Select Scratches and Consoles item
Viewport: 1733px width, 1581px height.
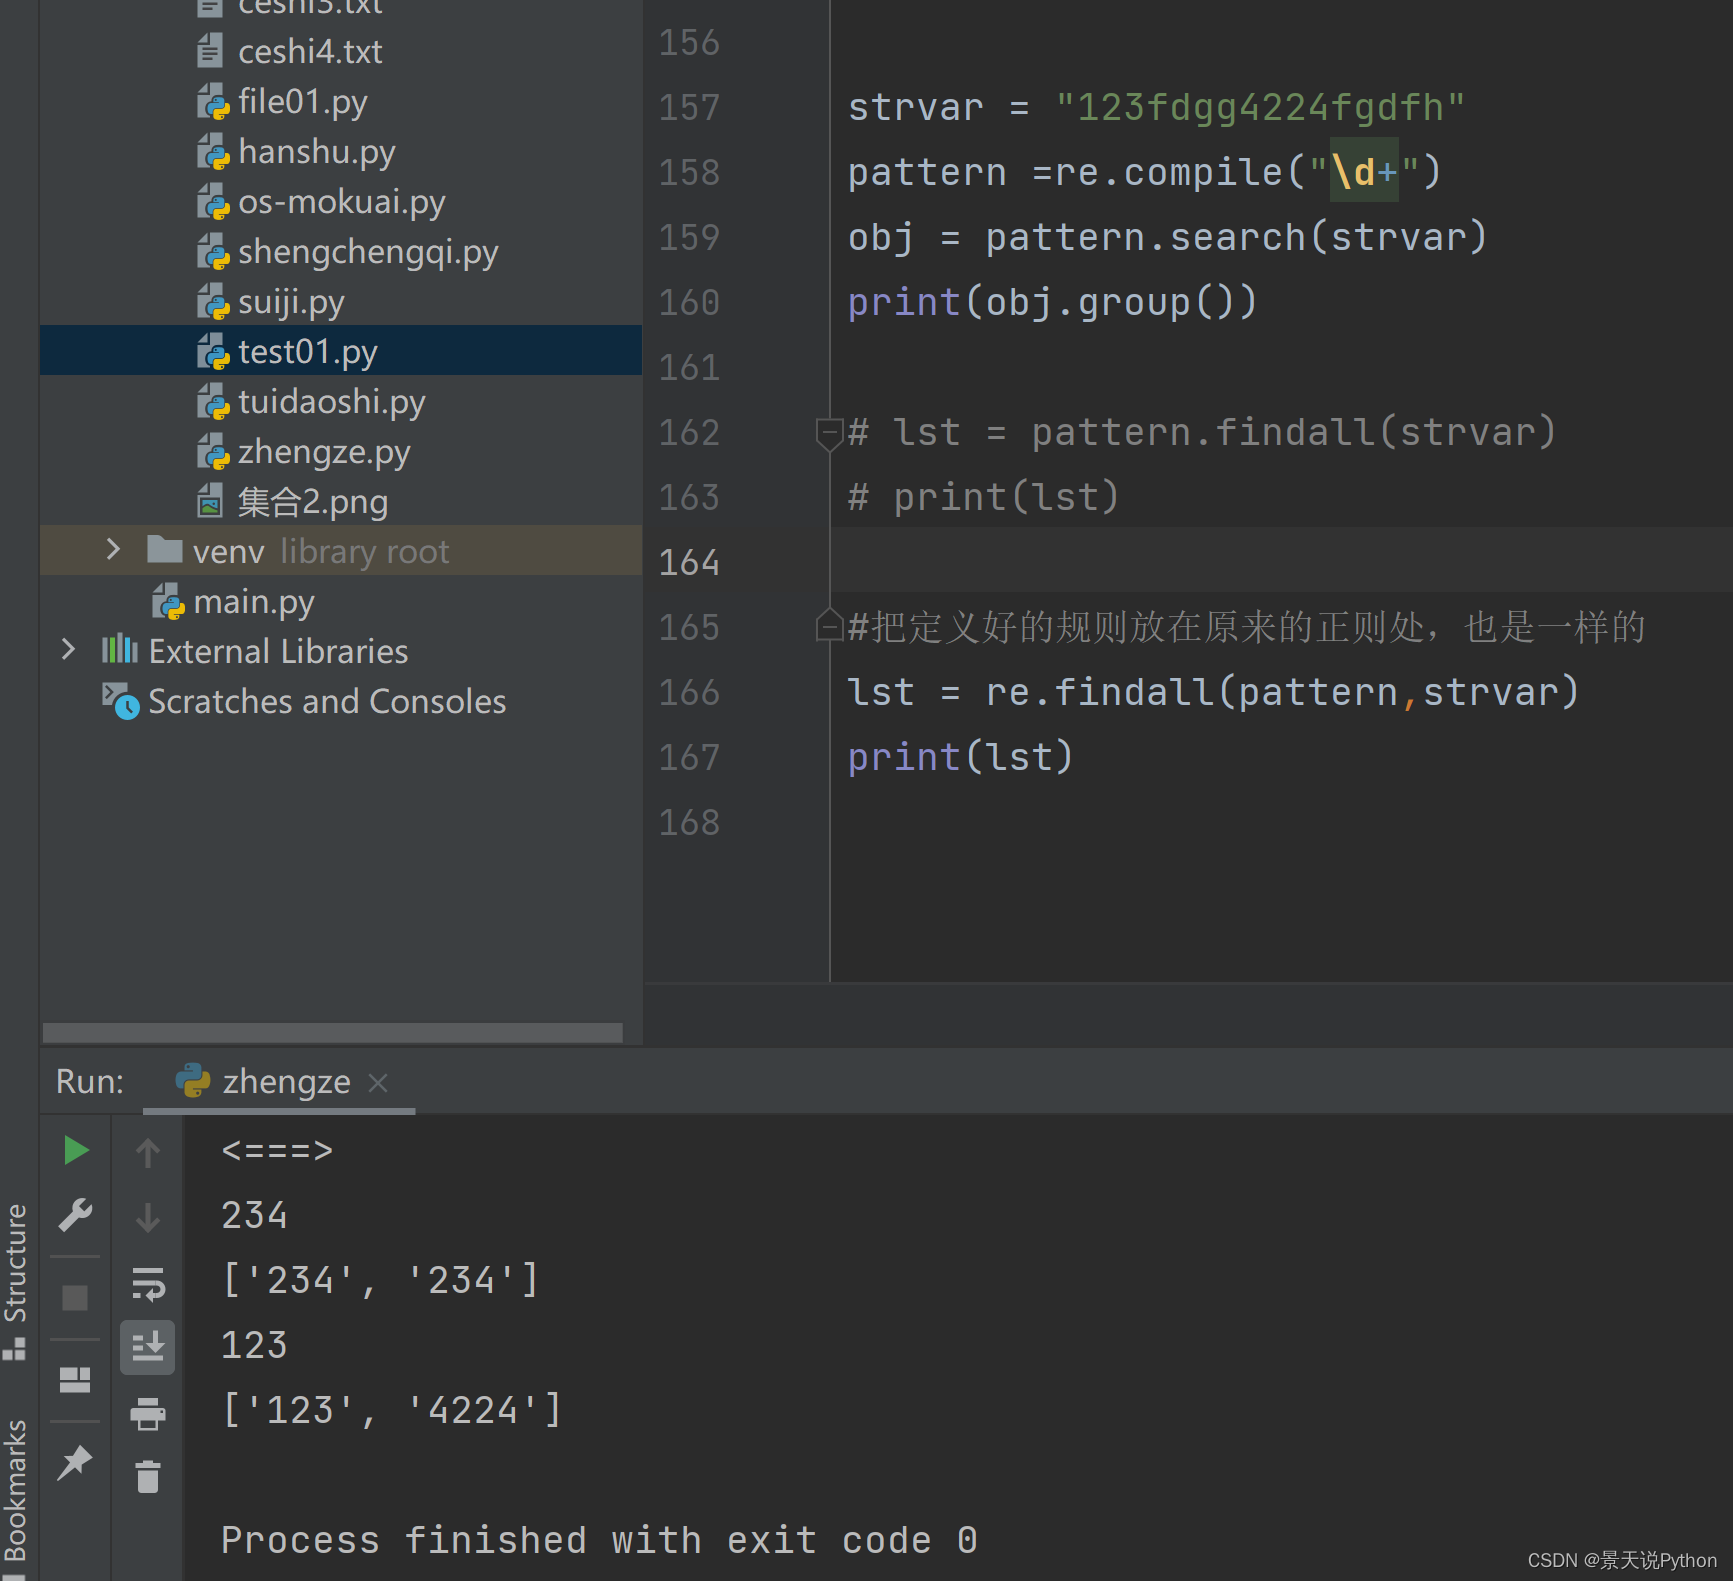pyautogui.click(x=327, y=701)
